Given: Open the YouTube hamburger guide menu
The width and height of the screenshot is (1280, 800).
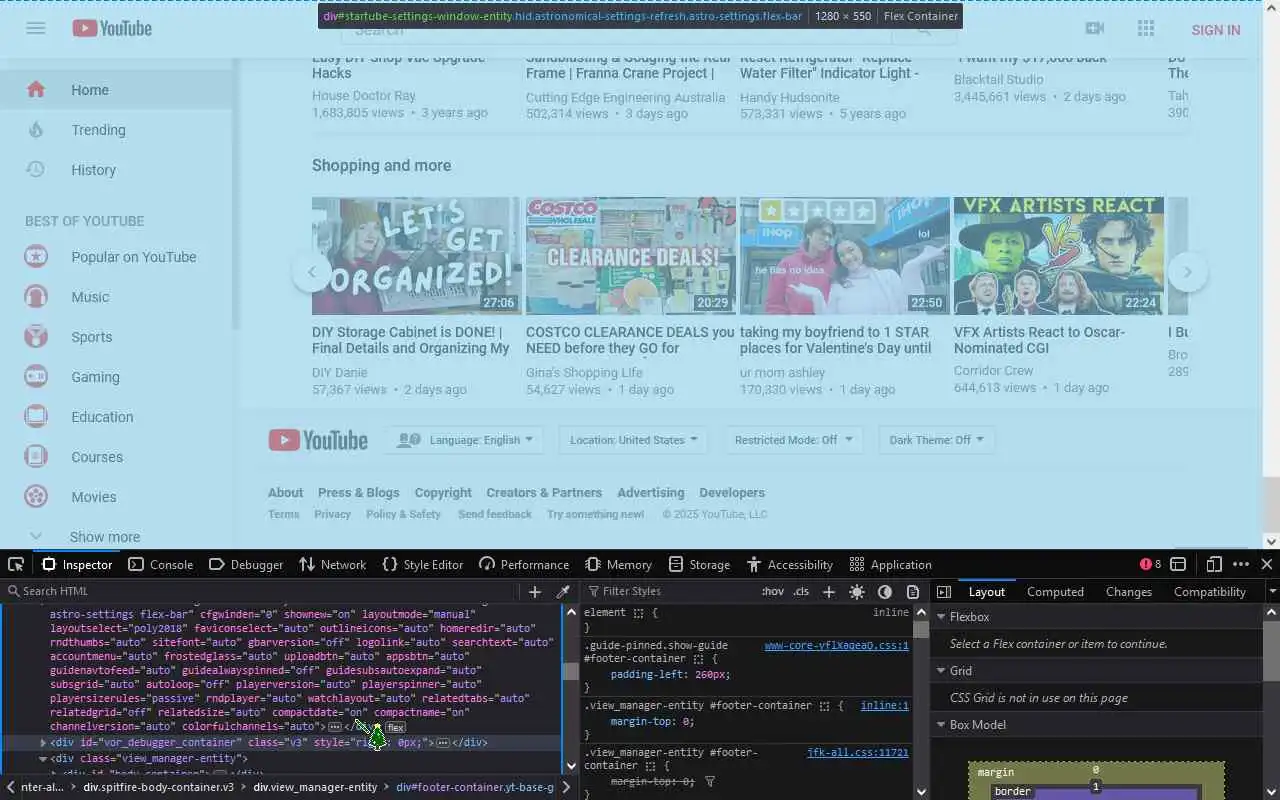Looking at the screenshot, I should 36,29.
